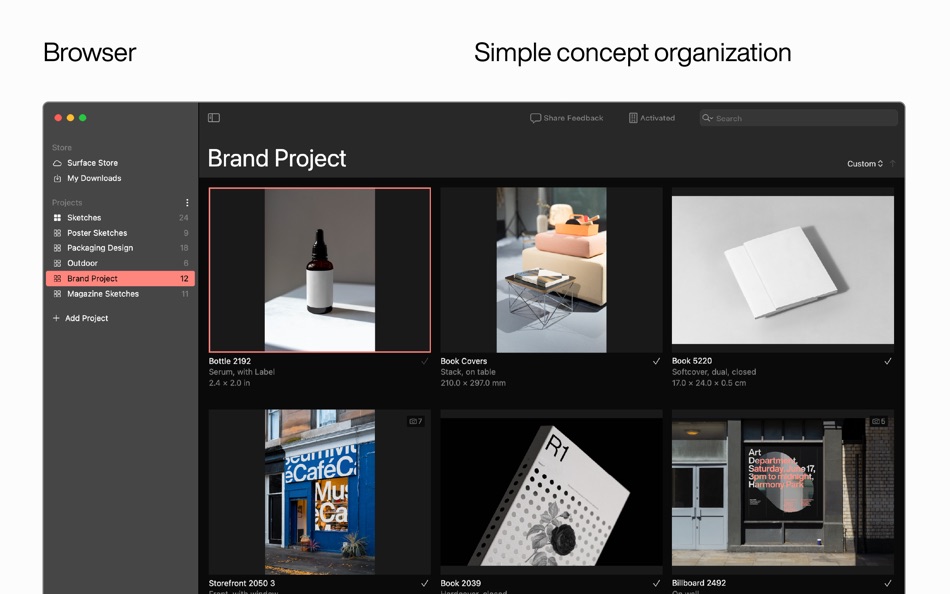Click the 'Softcover, dual, closed' description

[x=714, y=372]
